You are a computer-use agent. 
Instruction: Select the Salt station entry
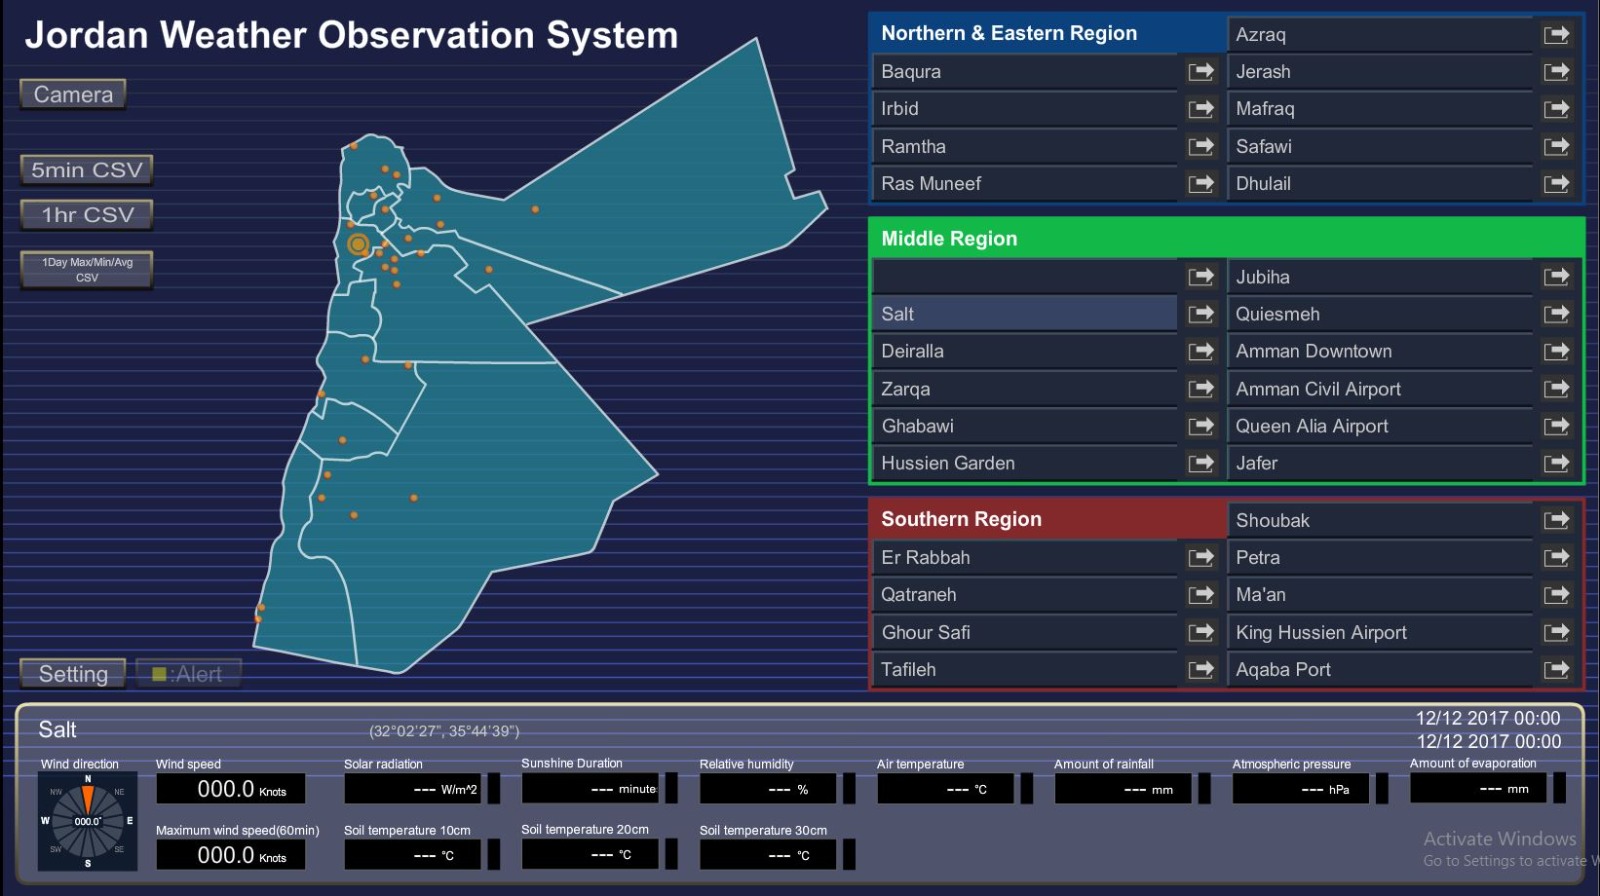(x=1024, y=314)
